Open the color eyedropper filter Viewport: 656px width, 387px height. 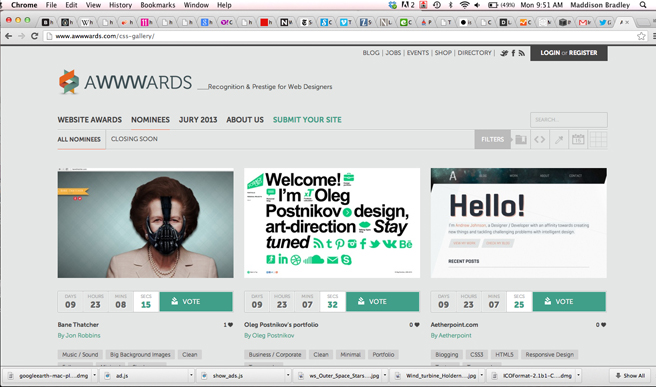[559, 139]
